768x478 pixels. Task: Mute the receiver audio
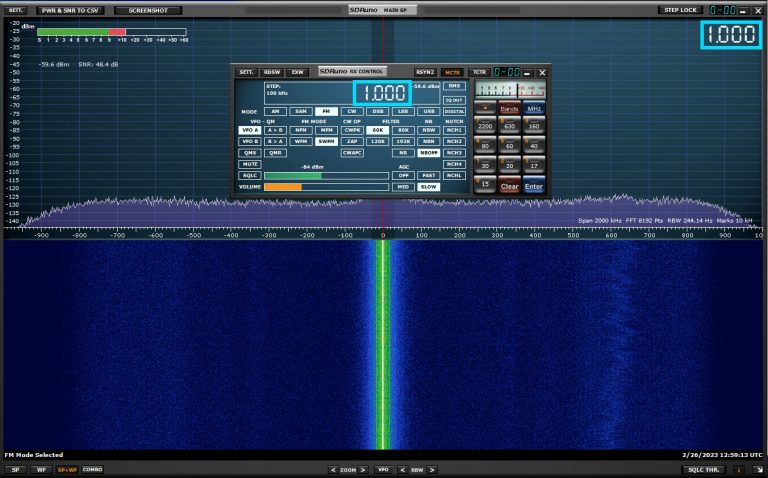pyautogui.click(x=249, y=164)
